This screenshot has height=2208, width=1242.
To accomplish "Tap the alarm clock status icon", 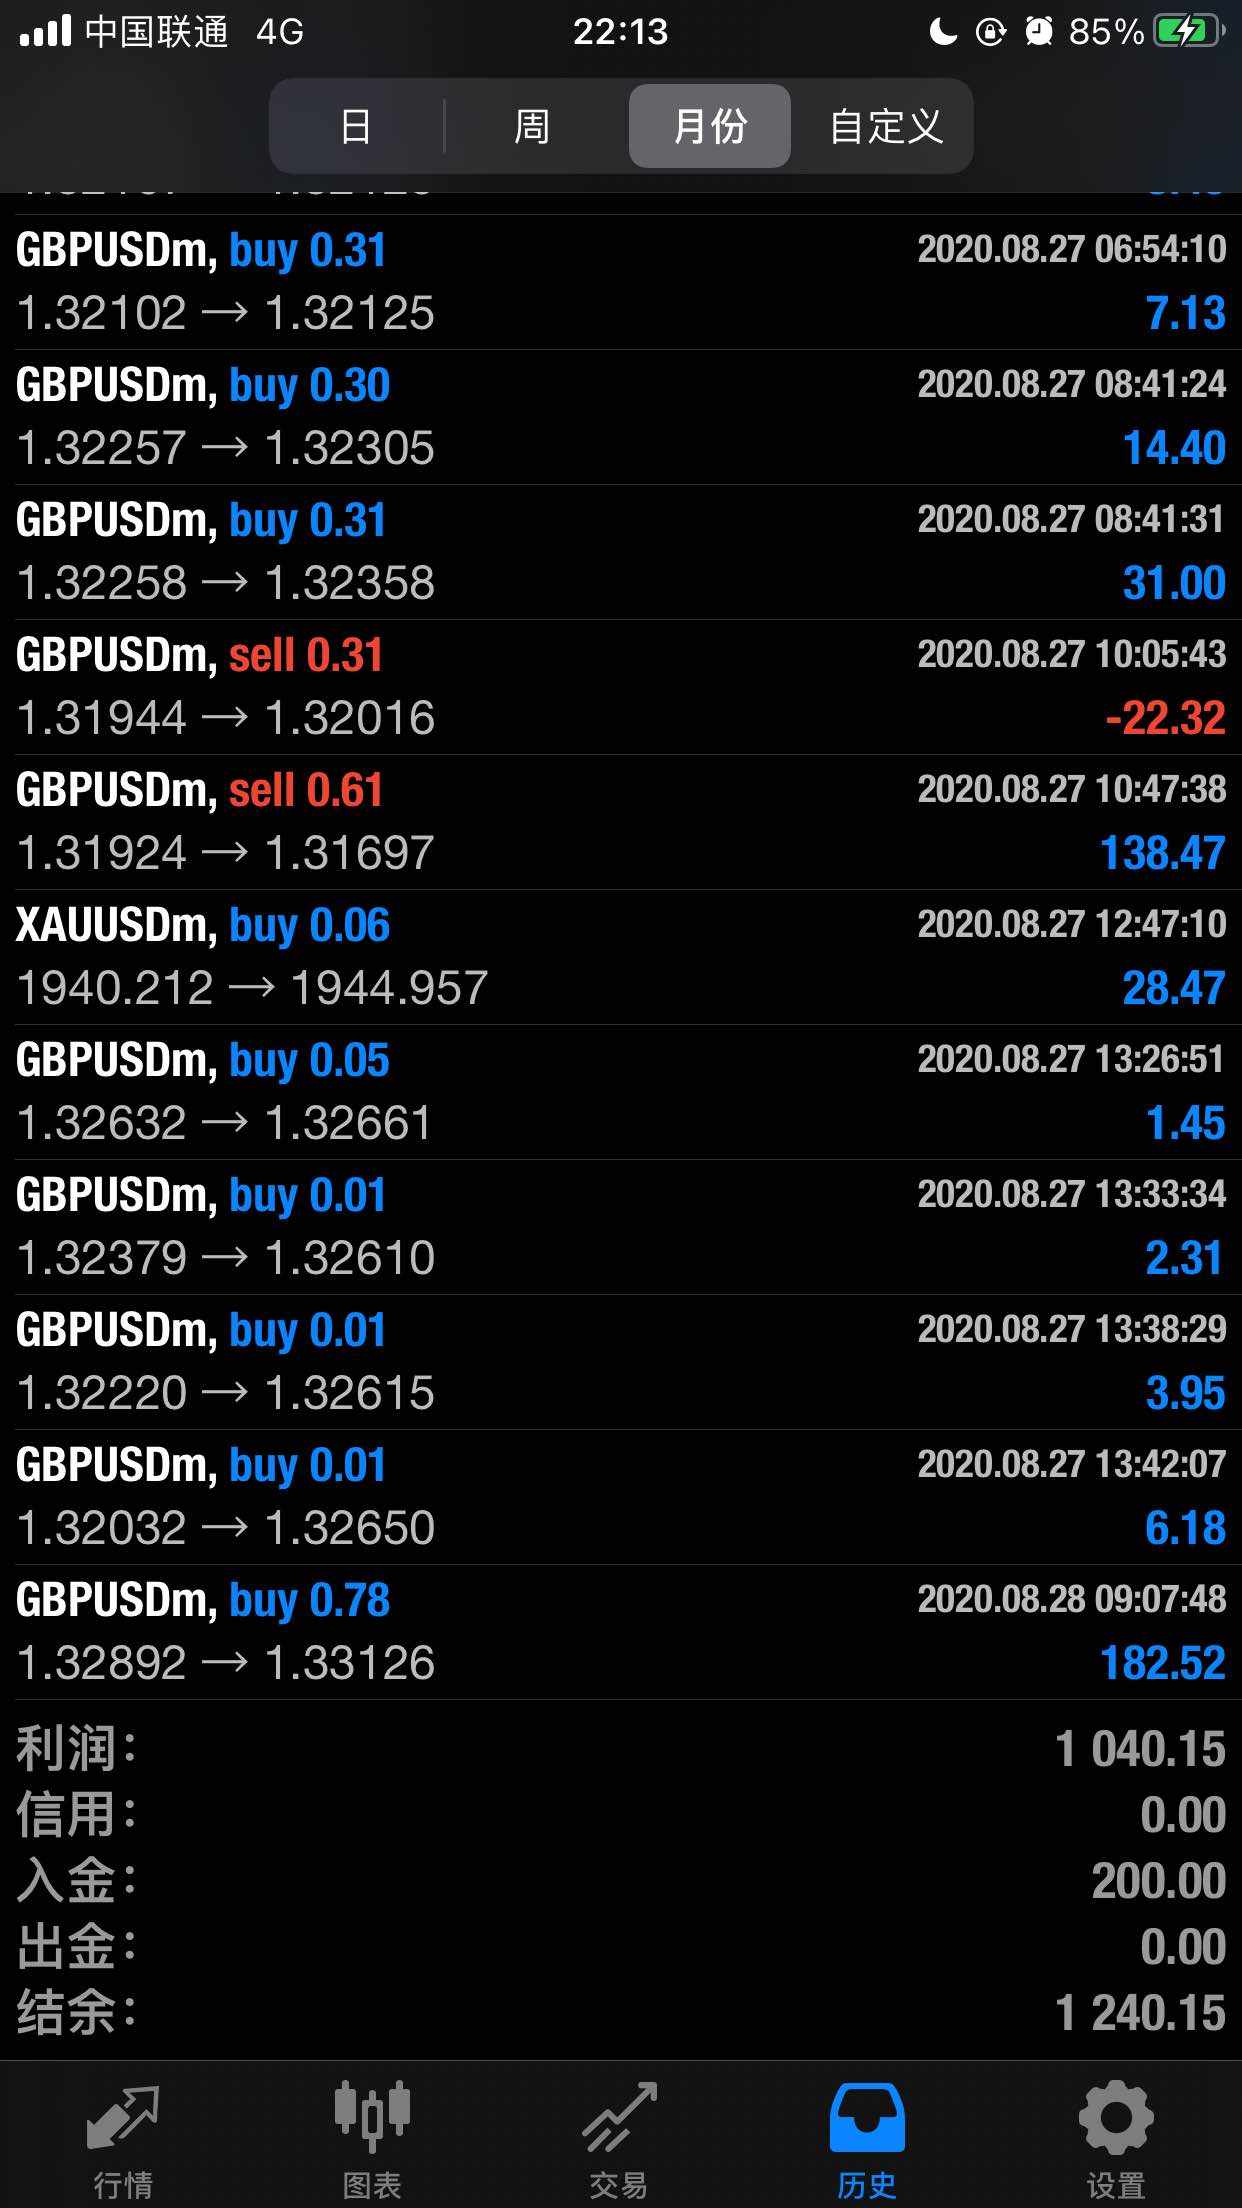I will 1039,32.
